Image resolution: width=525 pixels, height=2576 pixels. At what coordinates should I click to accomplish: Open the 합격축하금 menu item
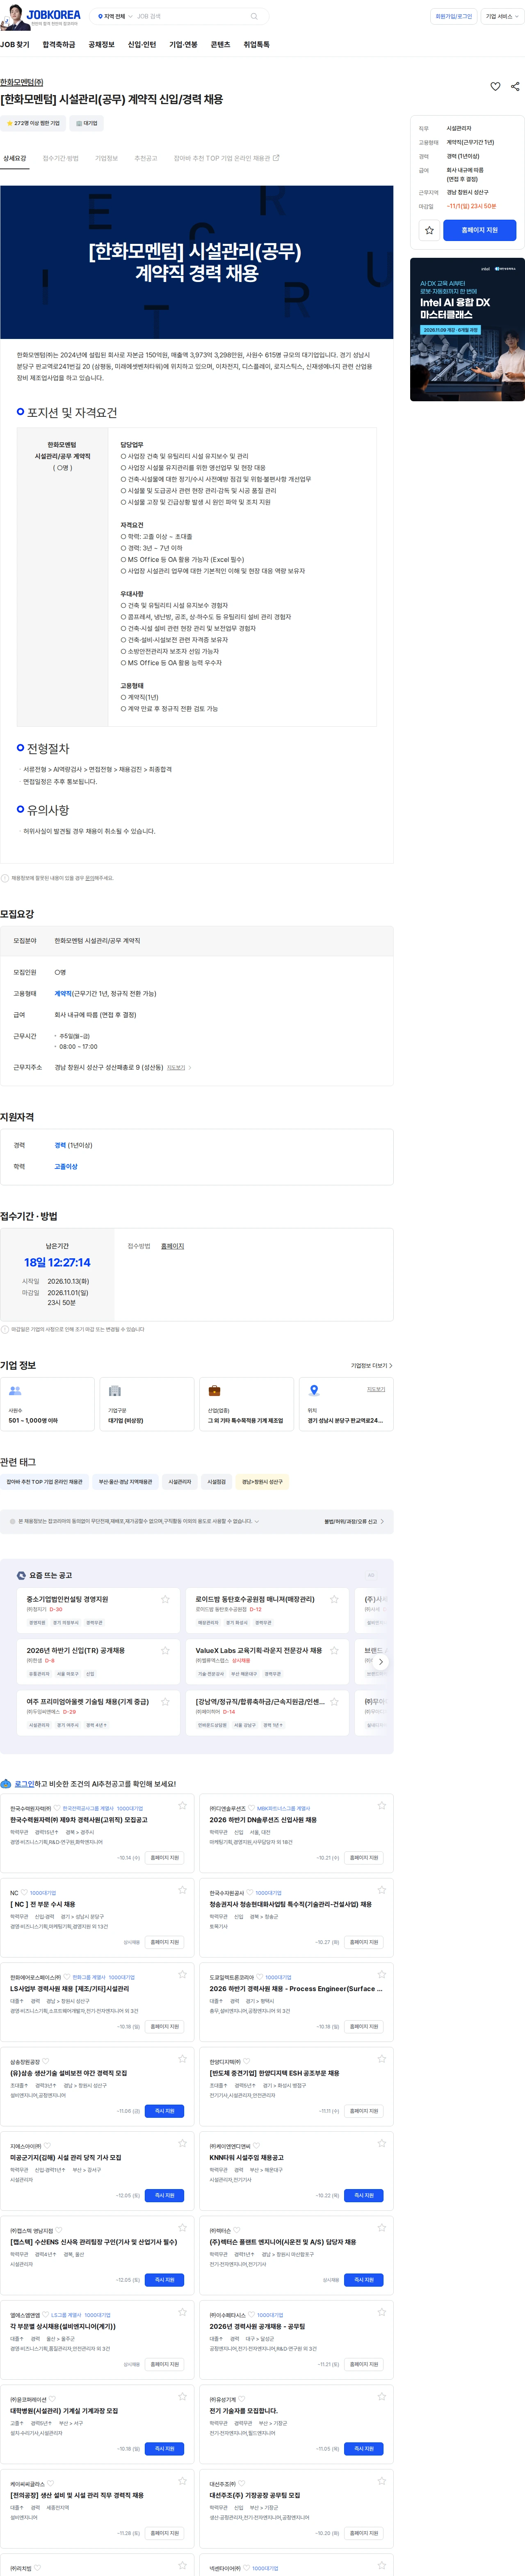(59, 45)
